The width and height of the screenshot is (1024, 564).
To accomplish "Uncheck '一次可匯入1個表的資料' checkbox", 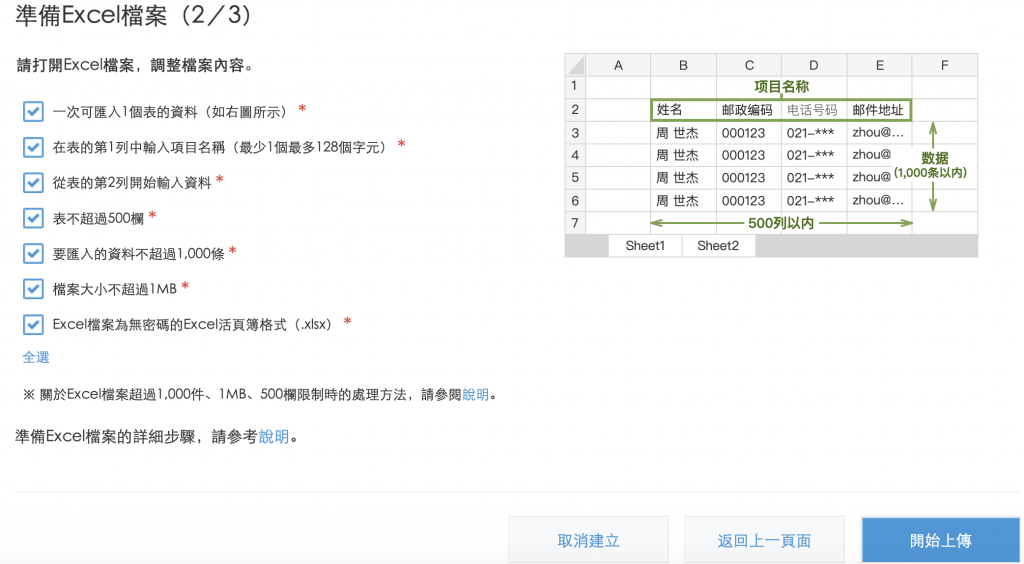I will (x=33, y=112).
